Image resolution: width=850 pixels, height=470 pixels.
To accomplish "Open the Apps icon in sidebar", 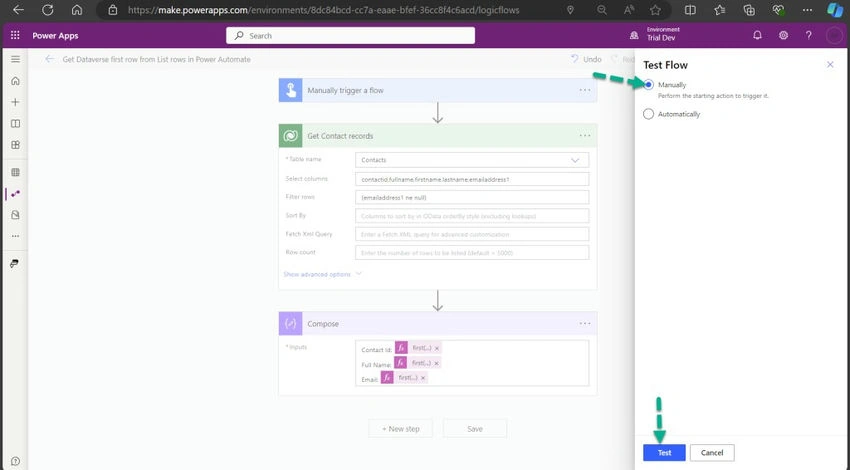I will [15, 145].
